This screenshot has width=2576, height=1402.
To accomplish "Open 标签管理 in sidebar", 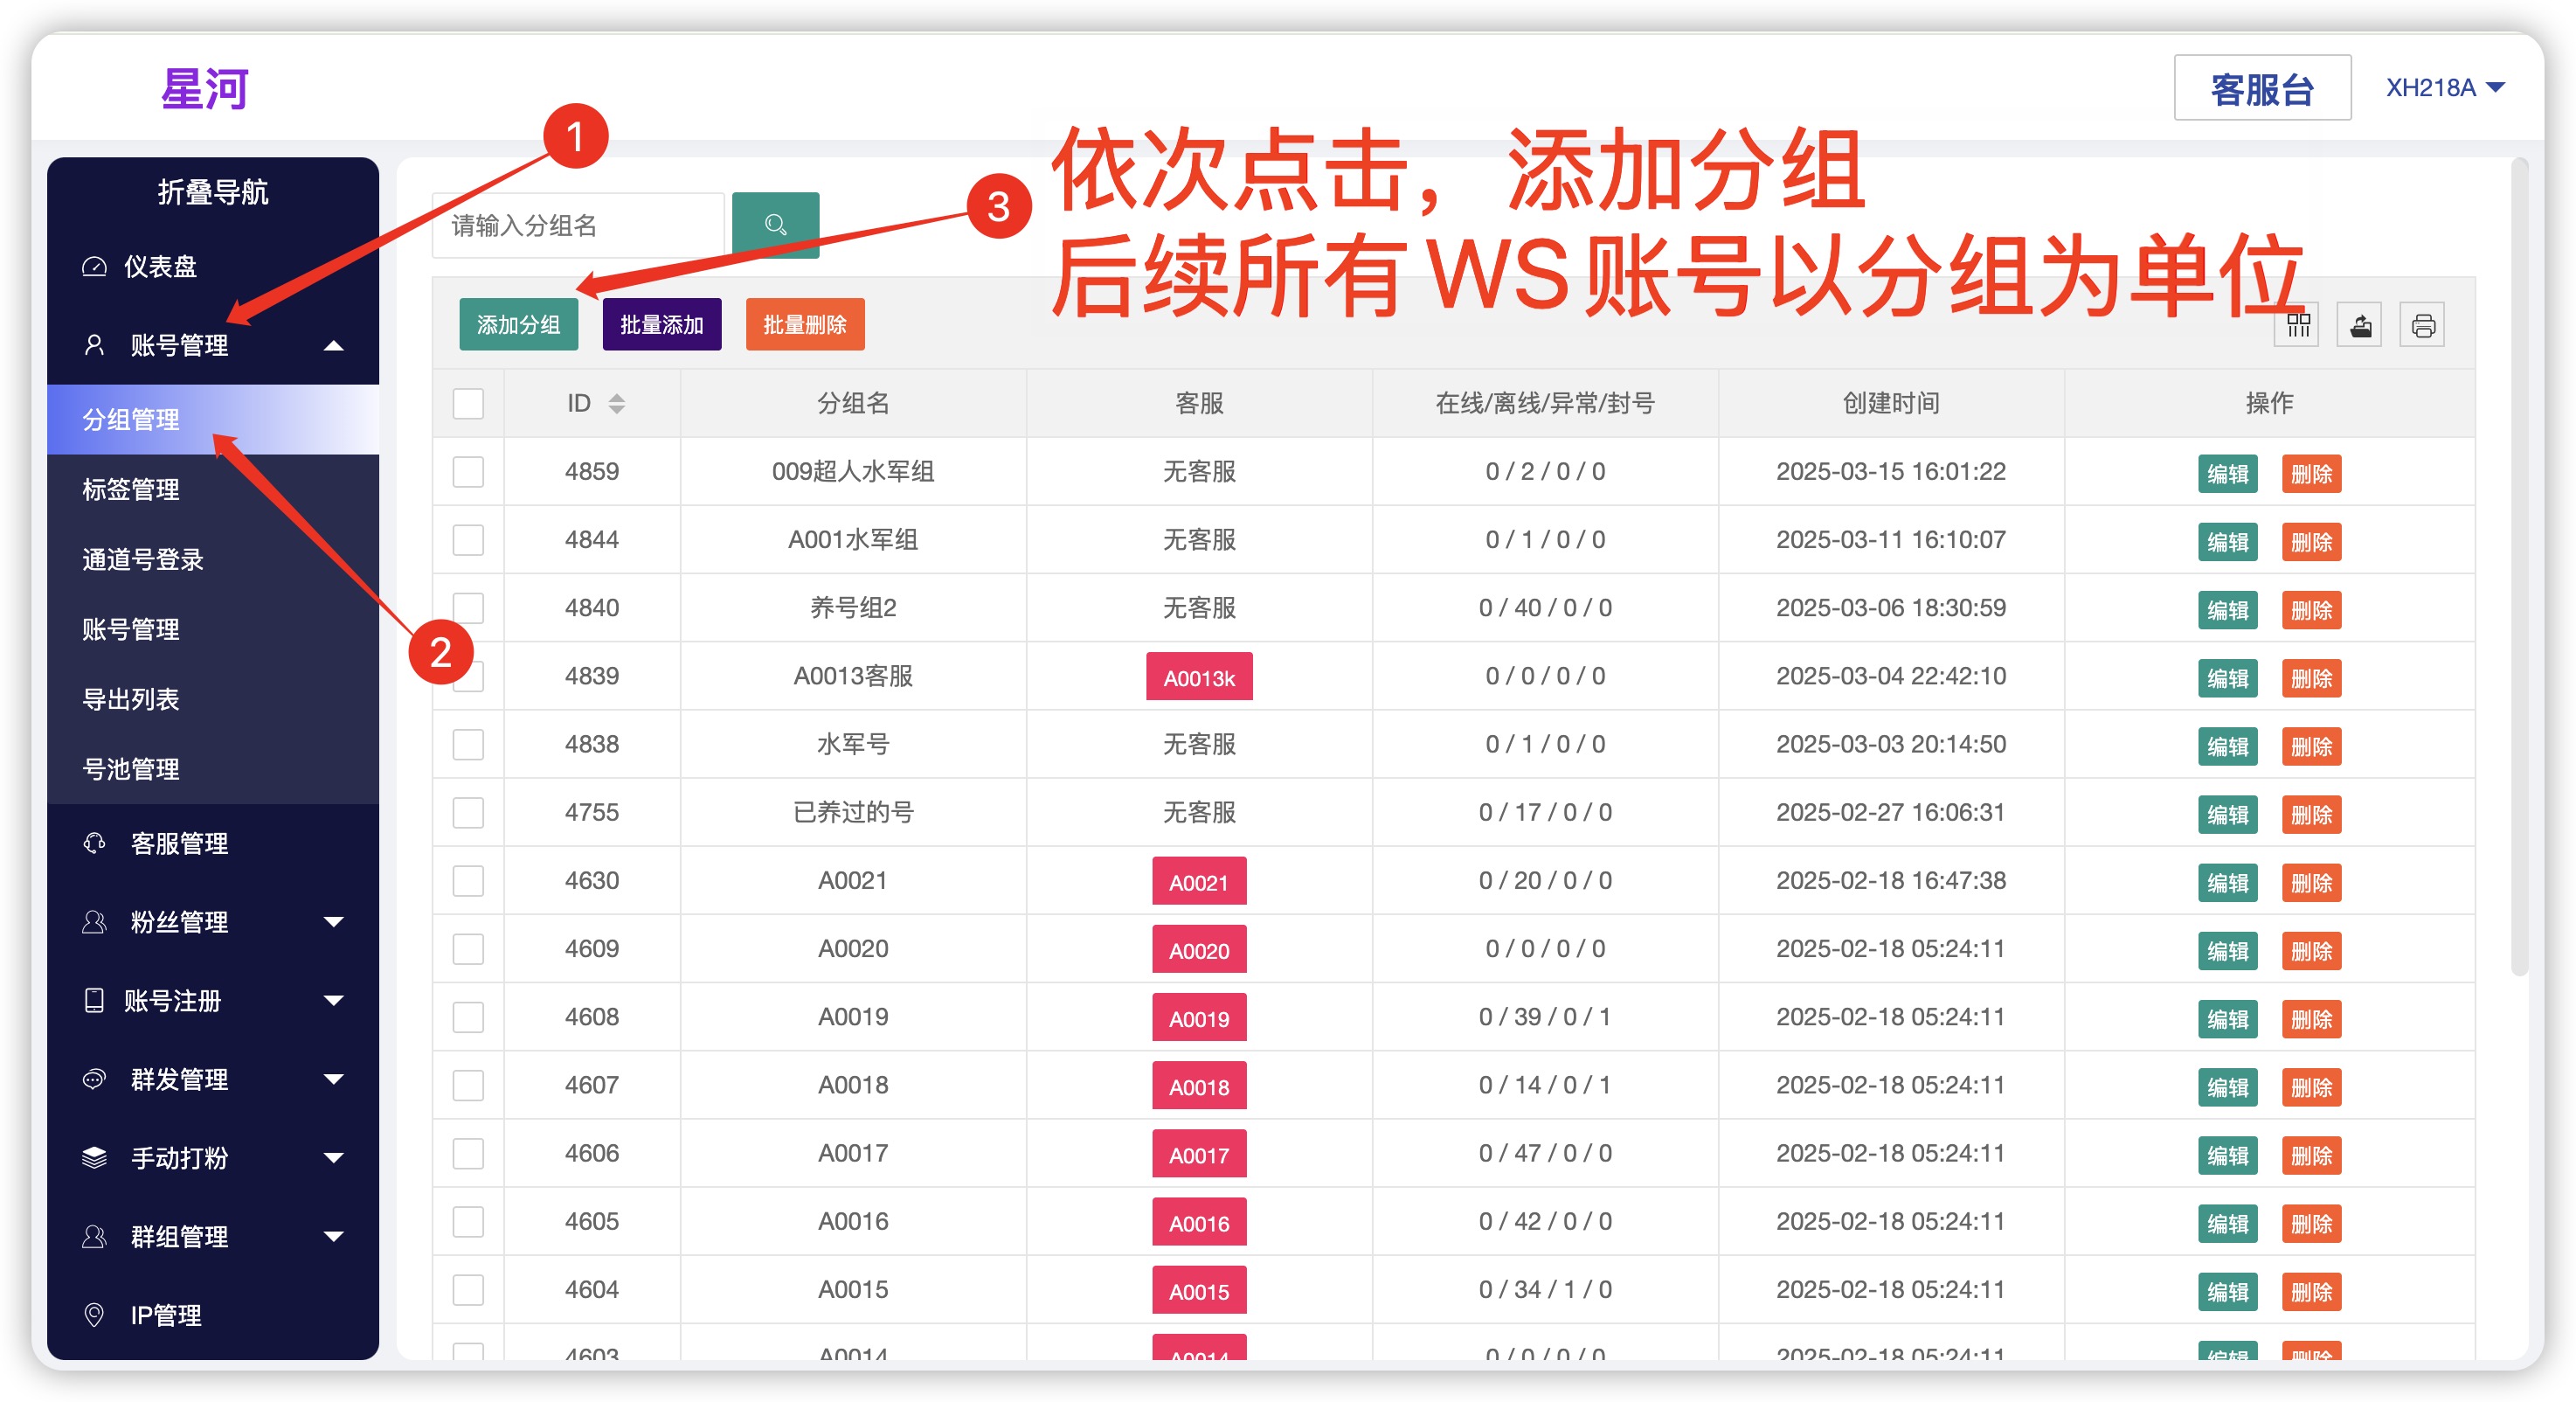I will pos(131,489).
